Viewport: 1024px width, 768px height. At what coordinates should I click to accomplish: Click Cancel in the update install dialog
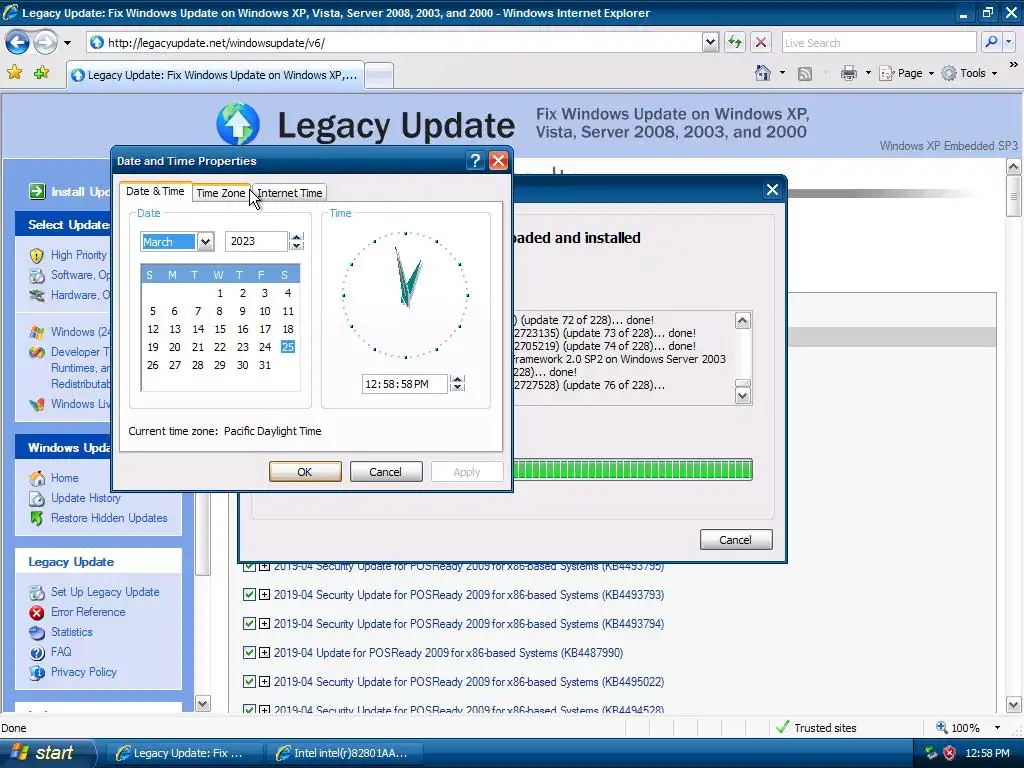pos(736,540)
